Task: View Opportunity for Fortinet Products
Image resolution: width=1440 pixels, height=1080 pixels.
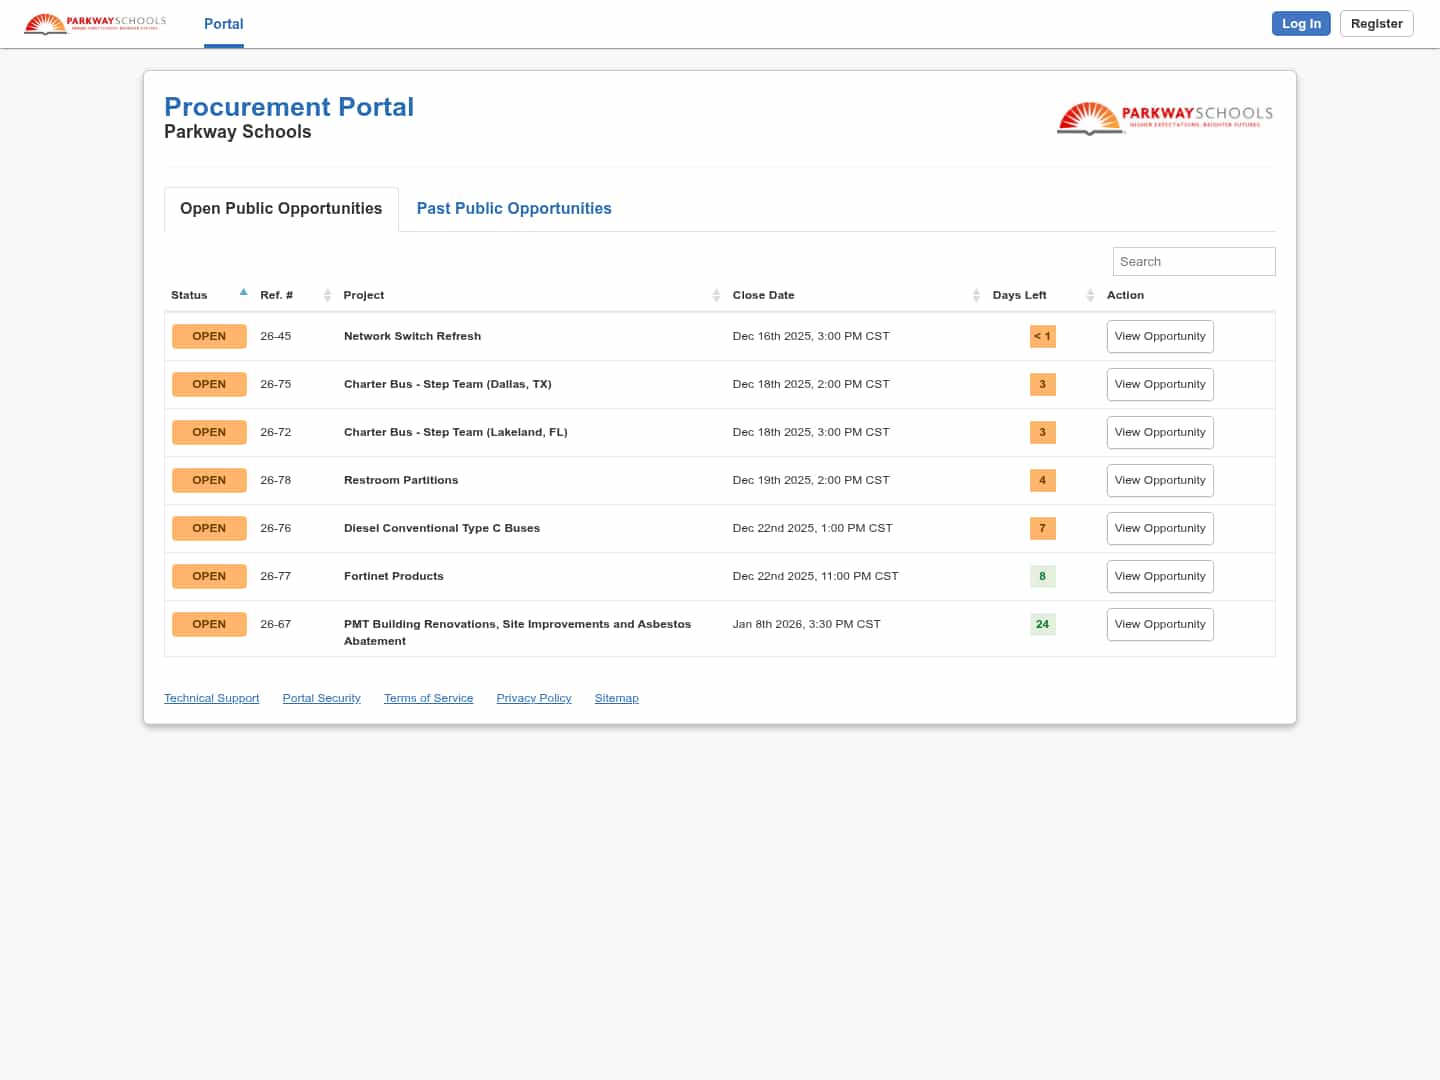Action: point(1160,576)
